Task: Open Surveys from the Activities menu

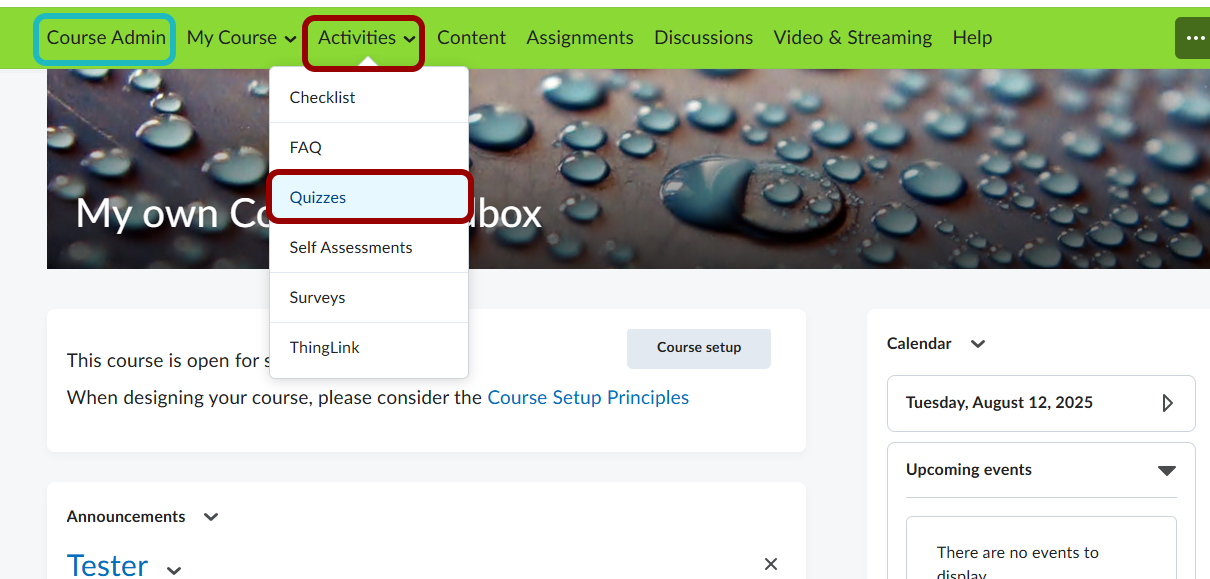Action: coord(317,298)
